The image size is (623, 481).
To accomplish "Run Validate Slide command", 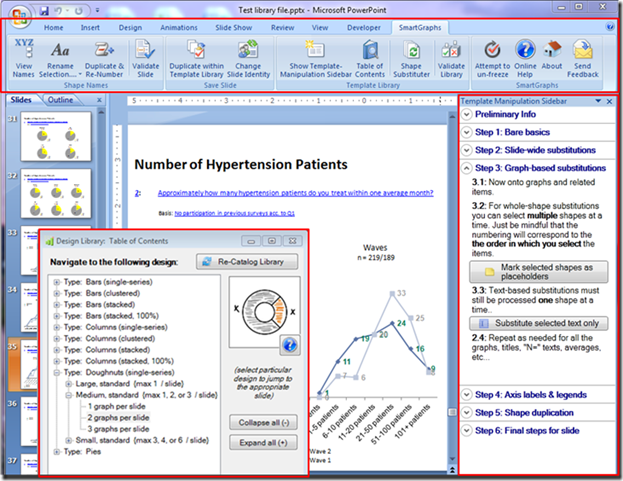I will coord(145,58).
